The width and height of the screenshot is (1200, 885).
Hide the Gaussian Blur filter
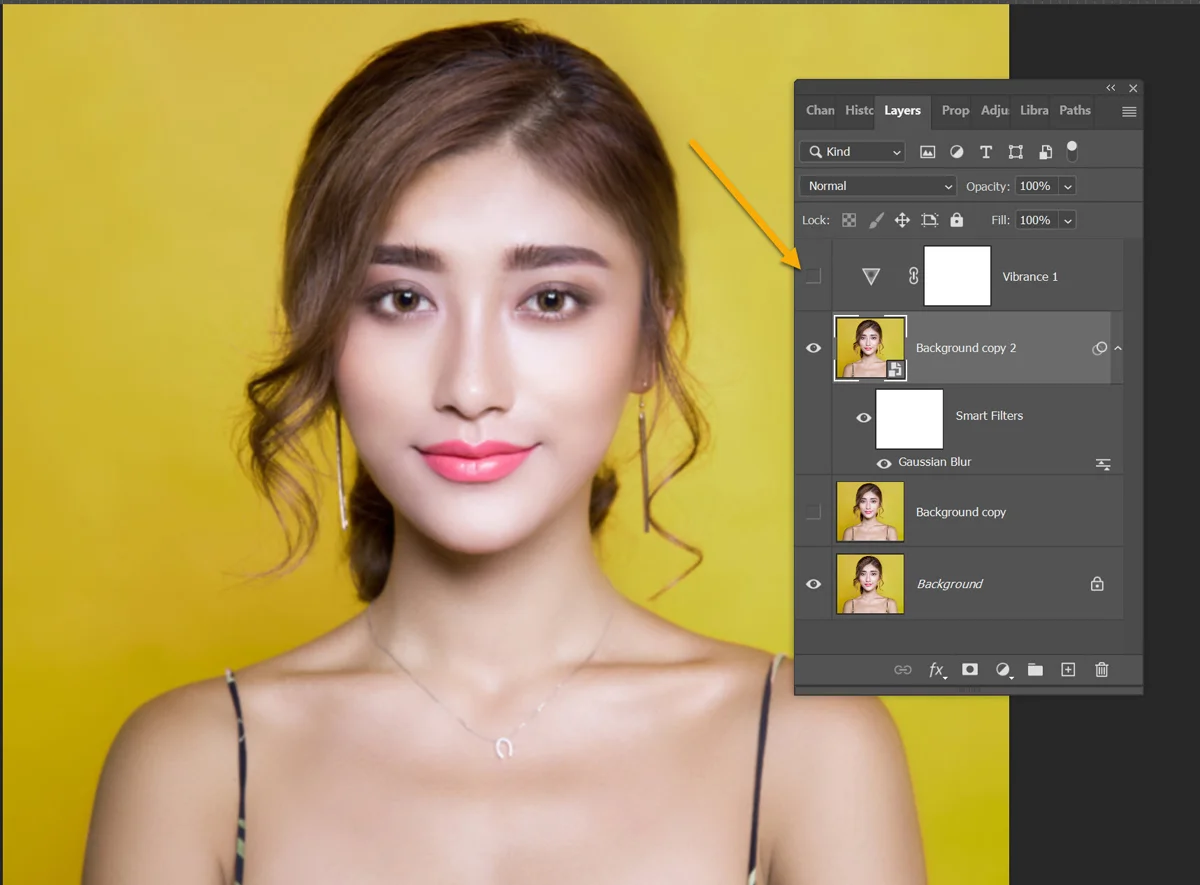click(884, 464)
